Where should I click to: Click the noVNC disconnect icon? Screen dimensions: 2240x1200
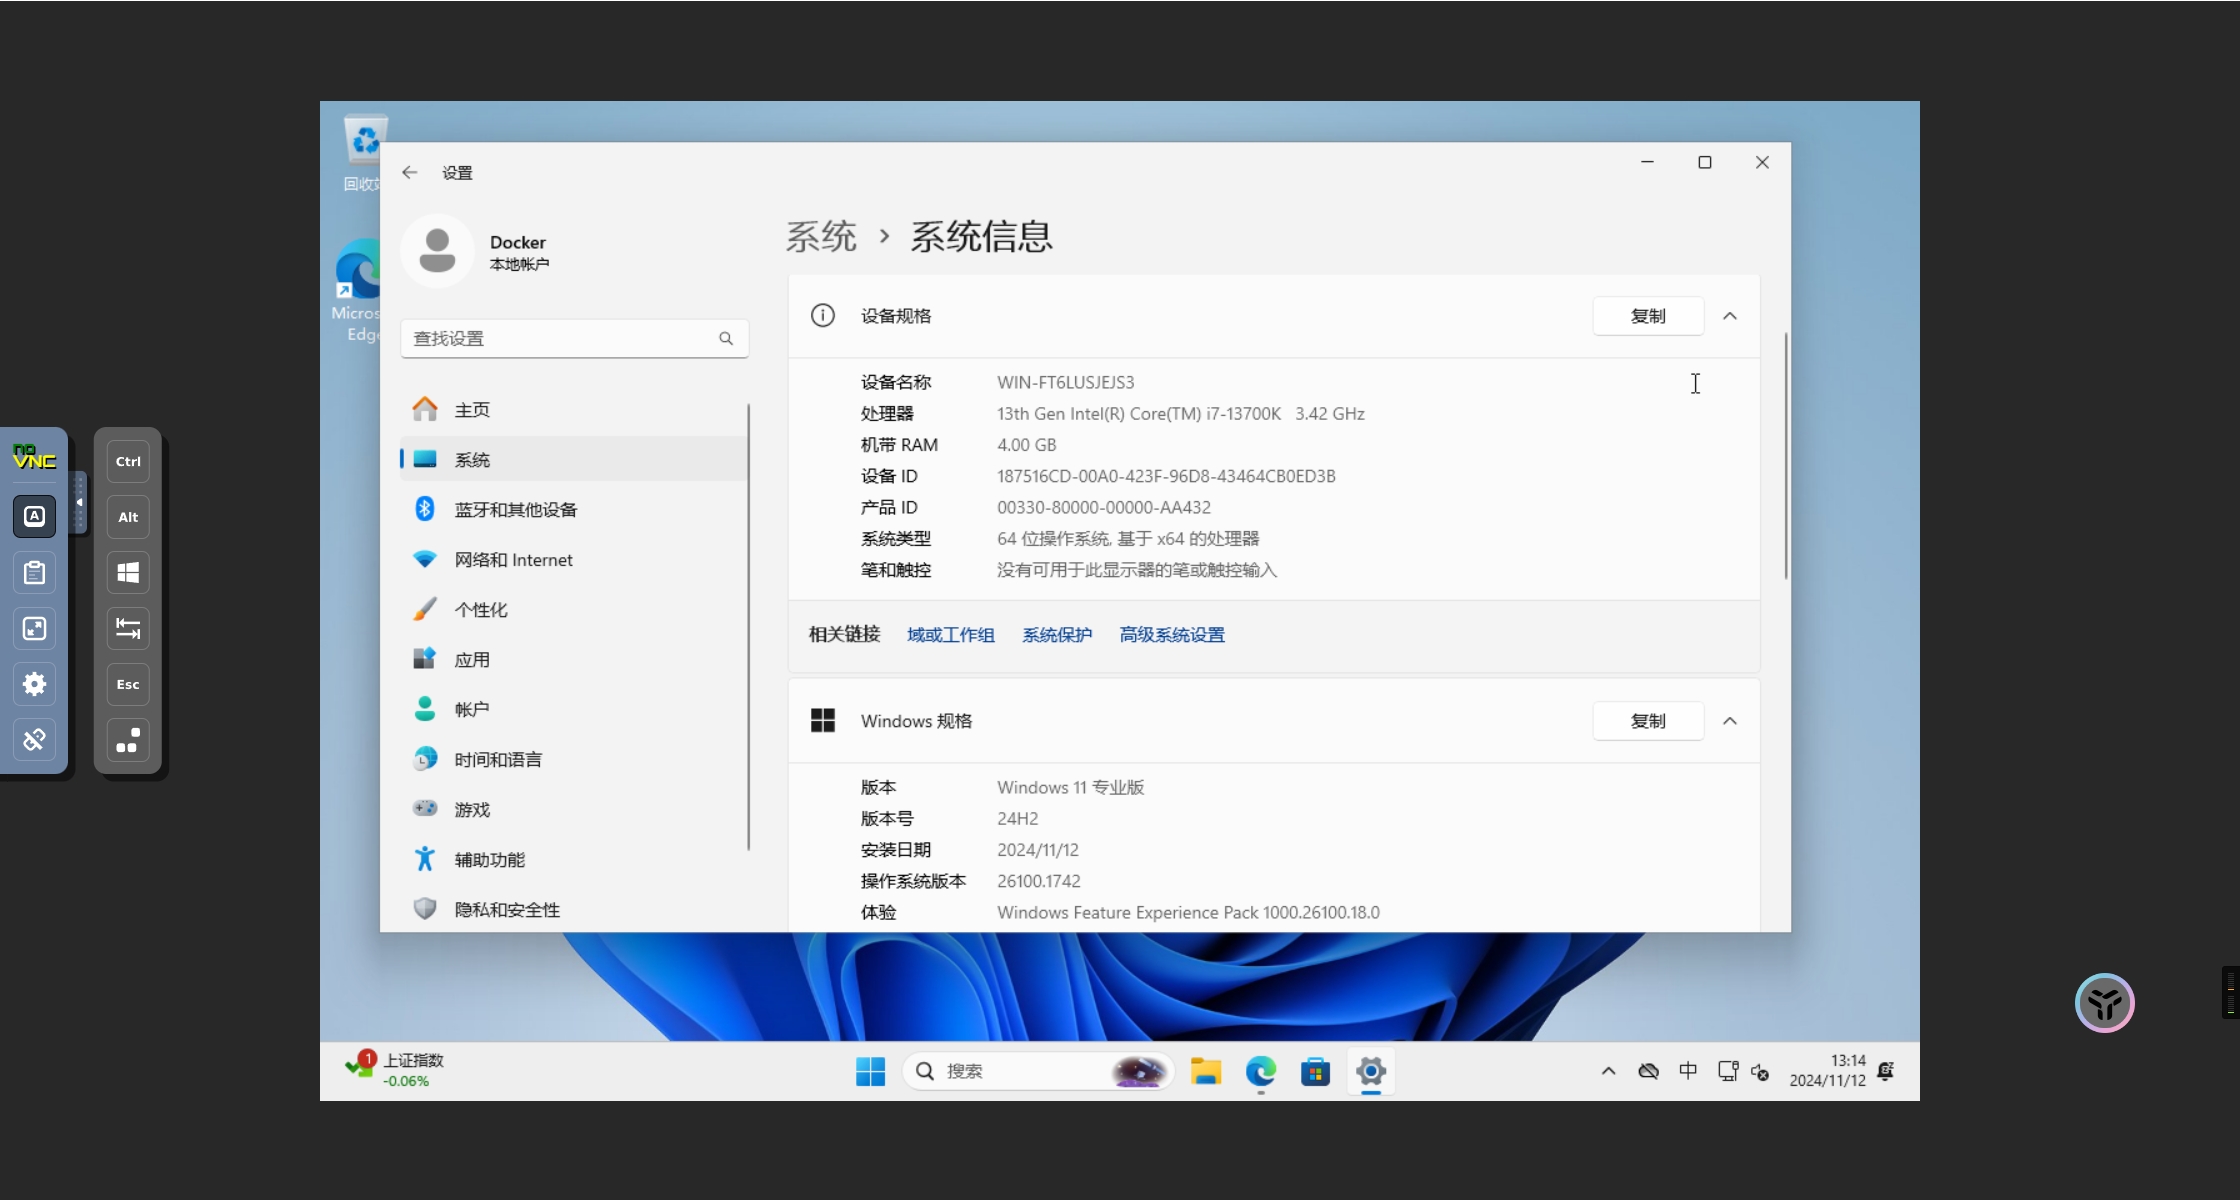click(34, 740)
